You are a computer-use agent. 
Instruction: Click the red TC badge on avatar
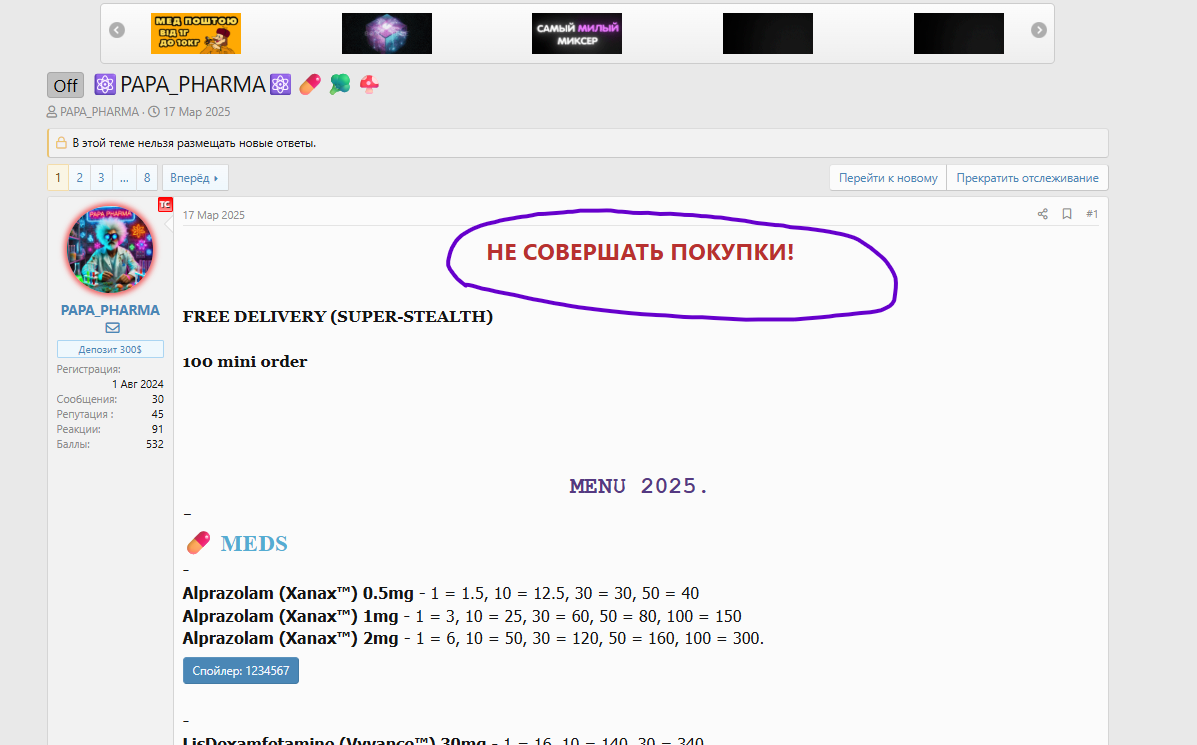166,205
